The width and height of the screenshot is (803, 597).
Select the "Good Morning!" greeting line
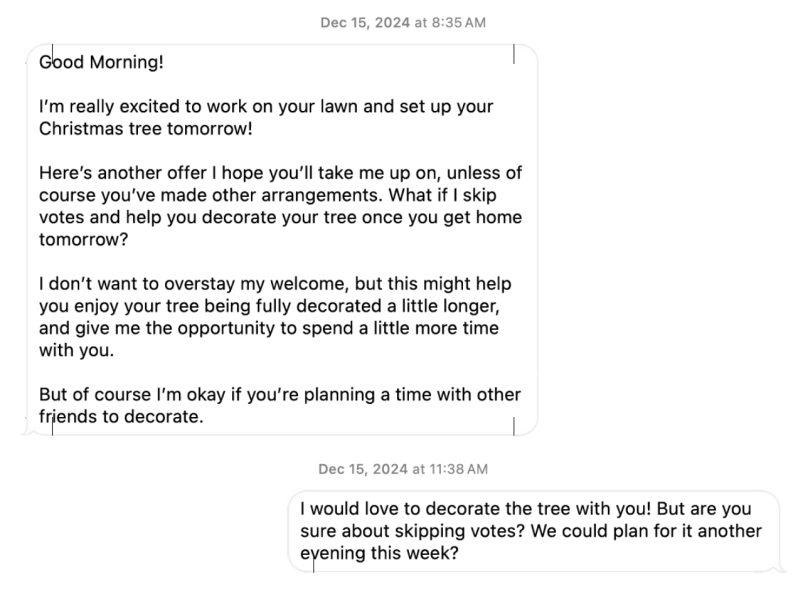[101, 62]
